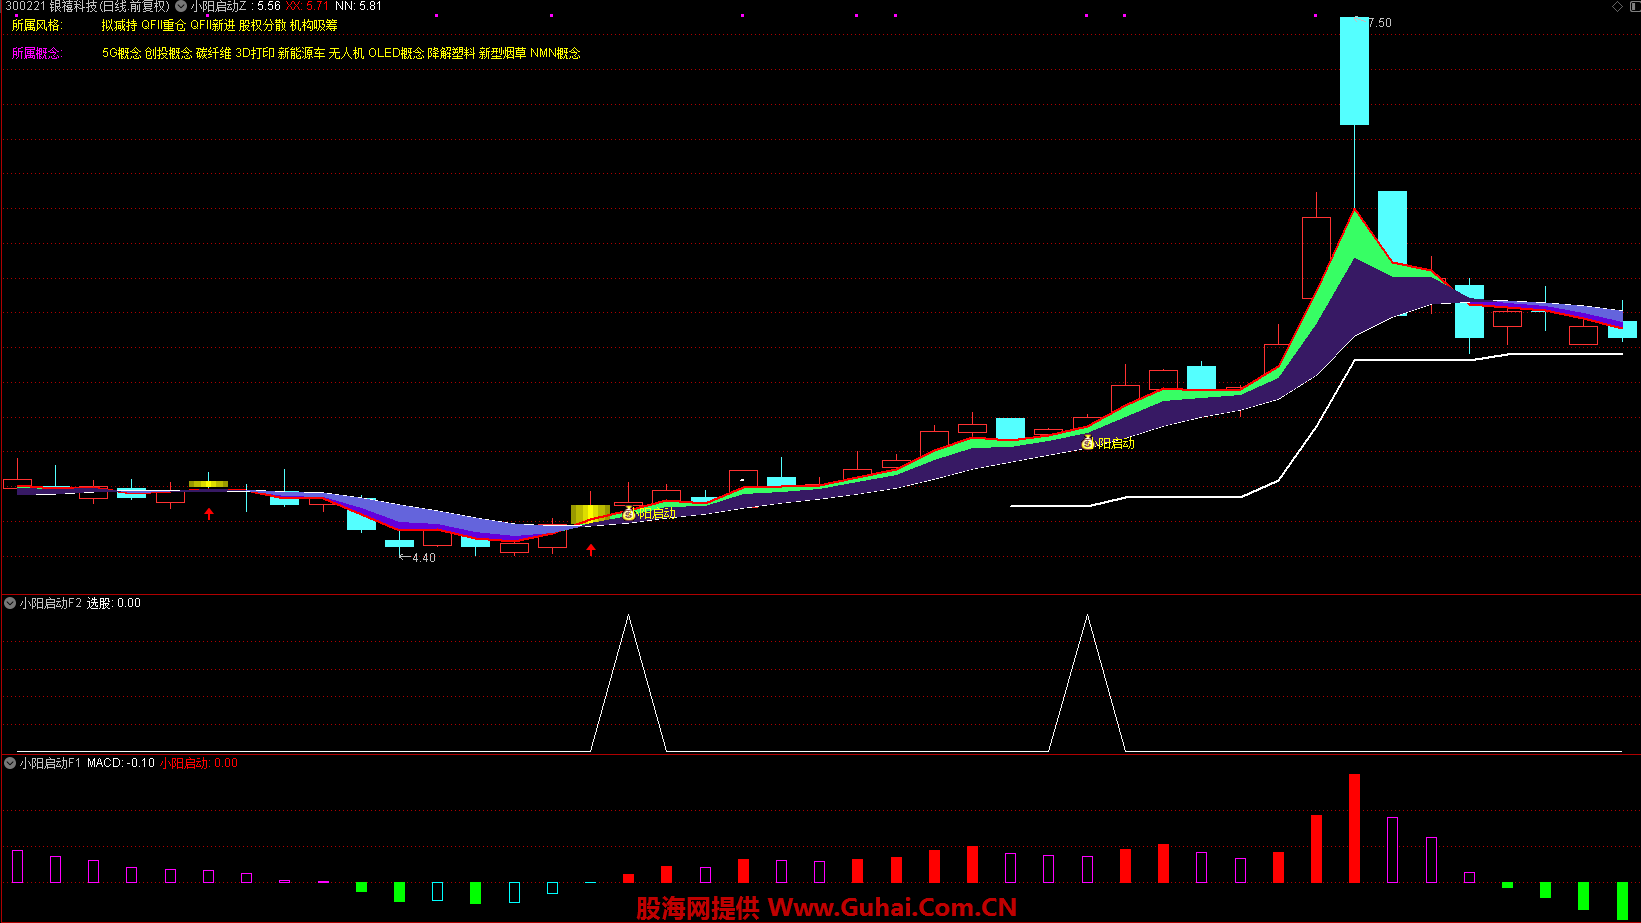Click the MACD: -0.10 value
The image size is (1641, 923).
pyautogui.click(x=120, y=763)
